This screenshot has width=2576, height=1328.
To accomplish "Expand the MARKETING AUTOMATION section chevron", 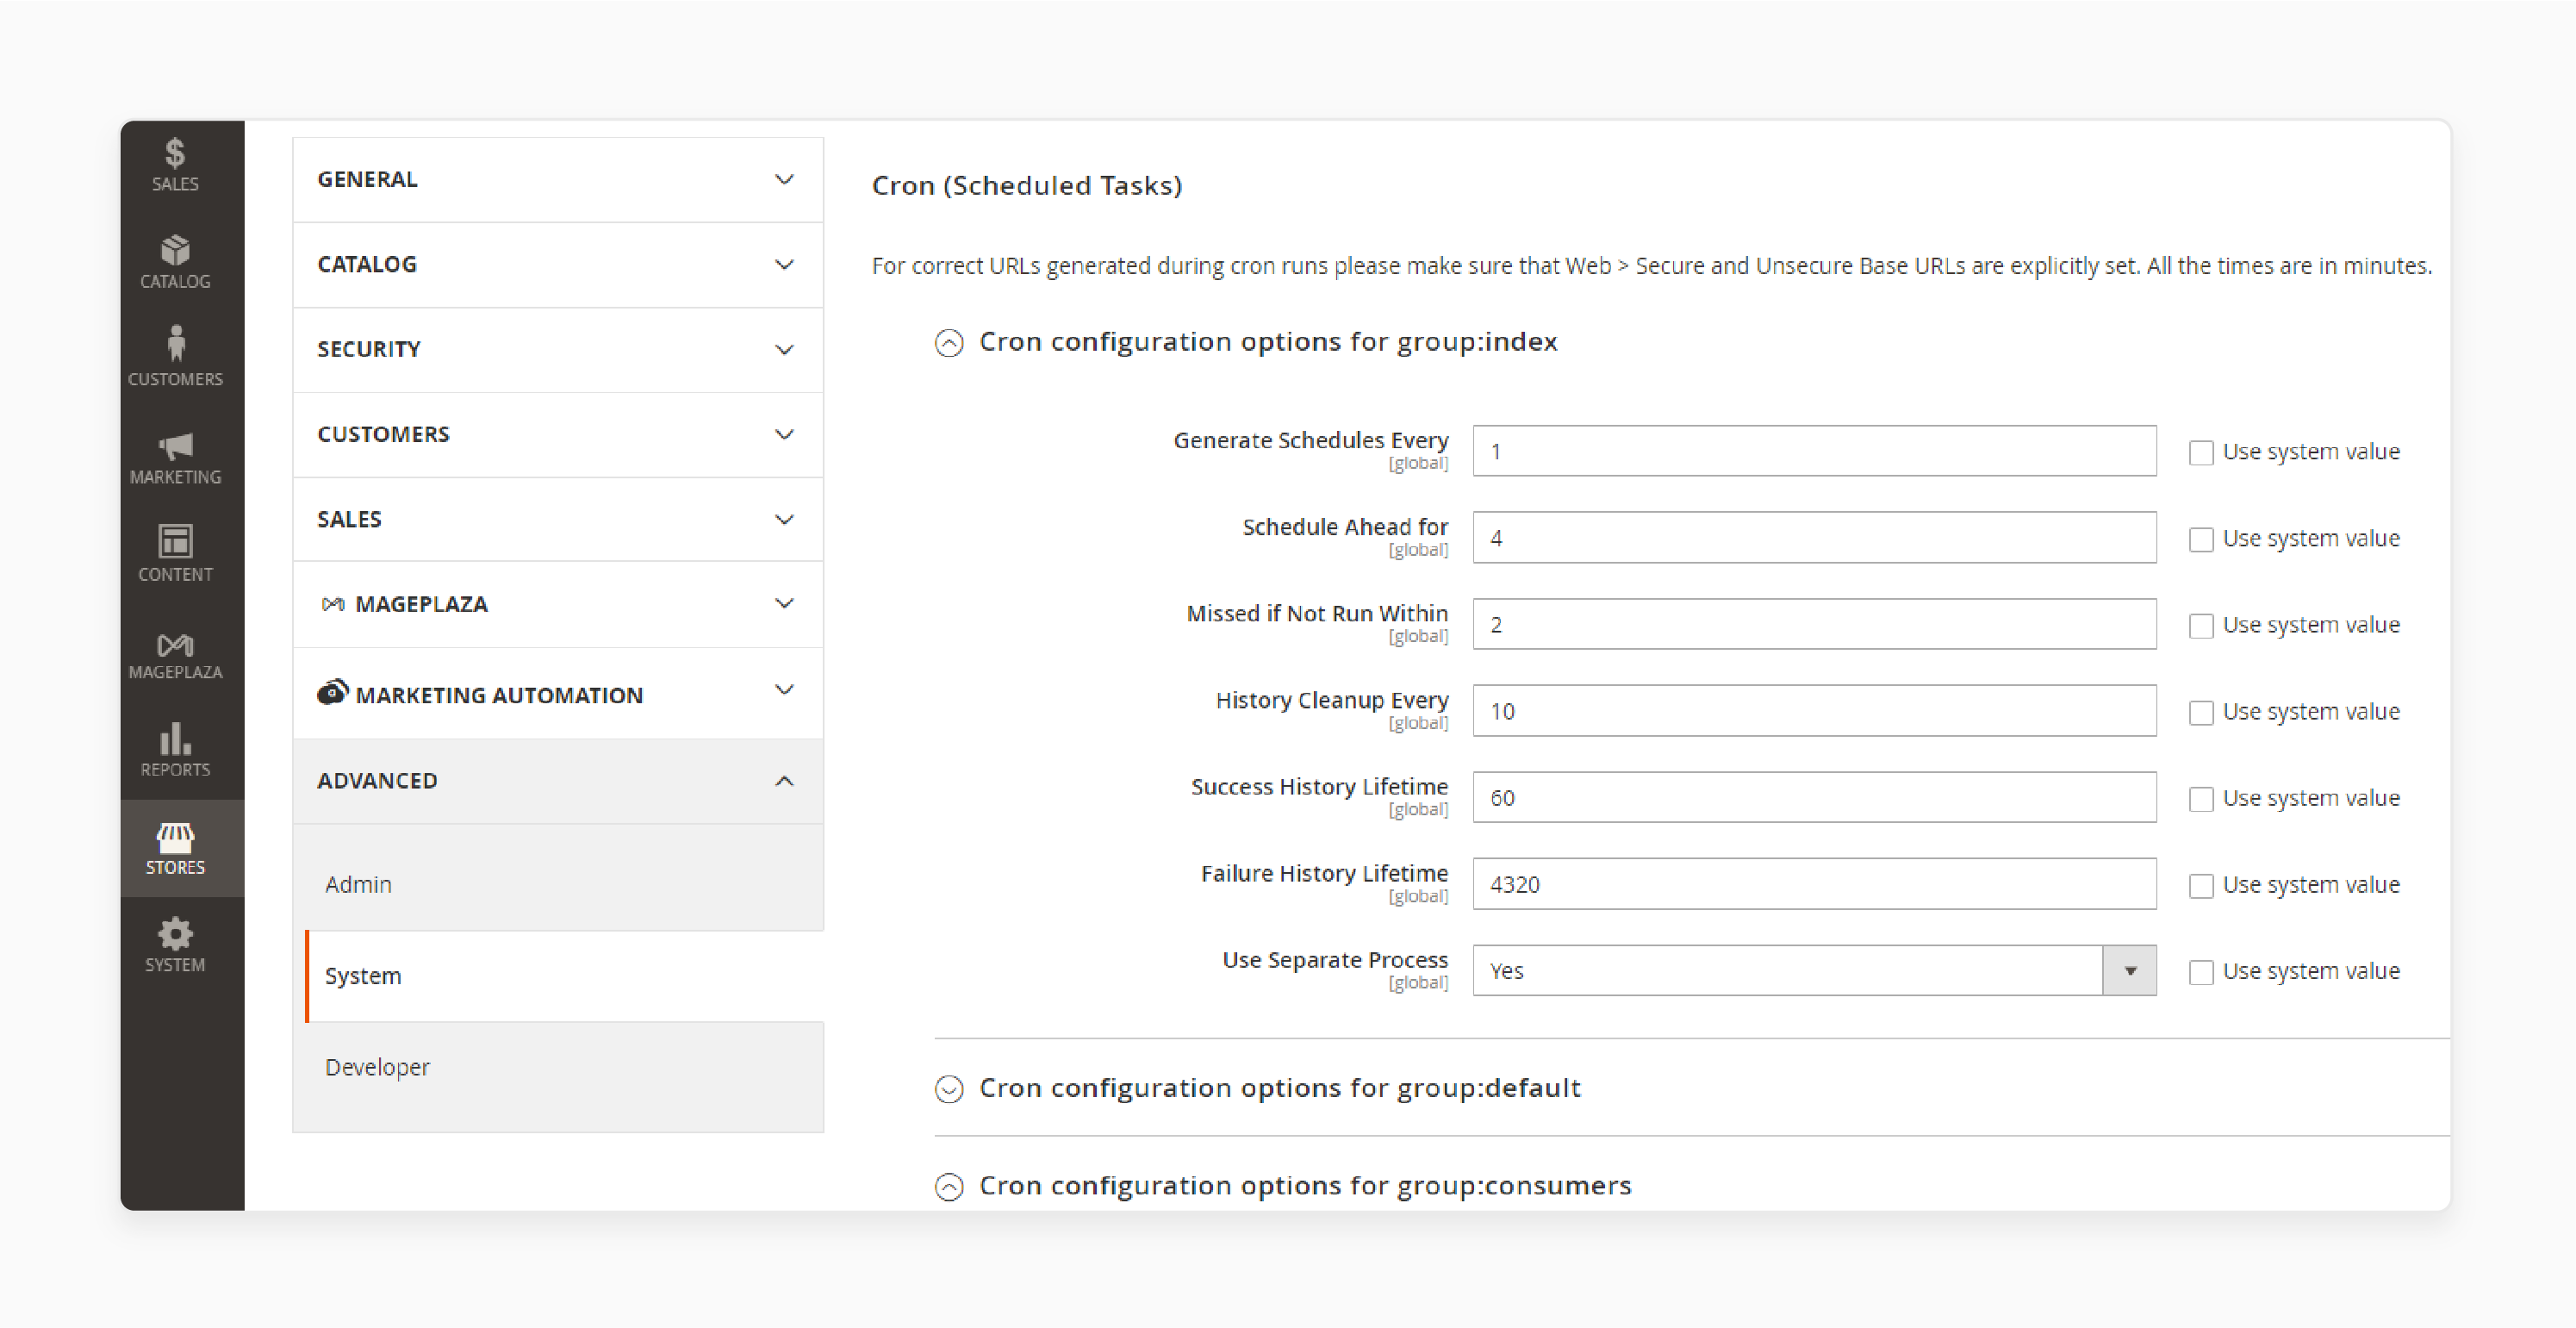I will (x=785, y=690).
